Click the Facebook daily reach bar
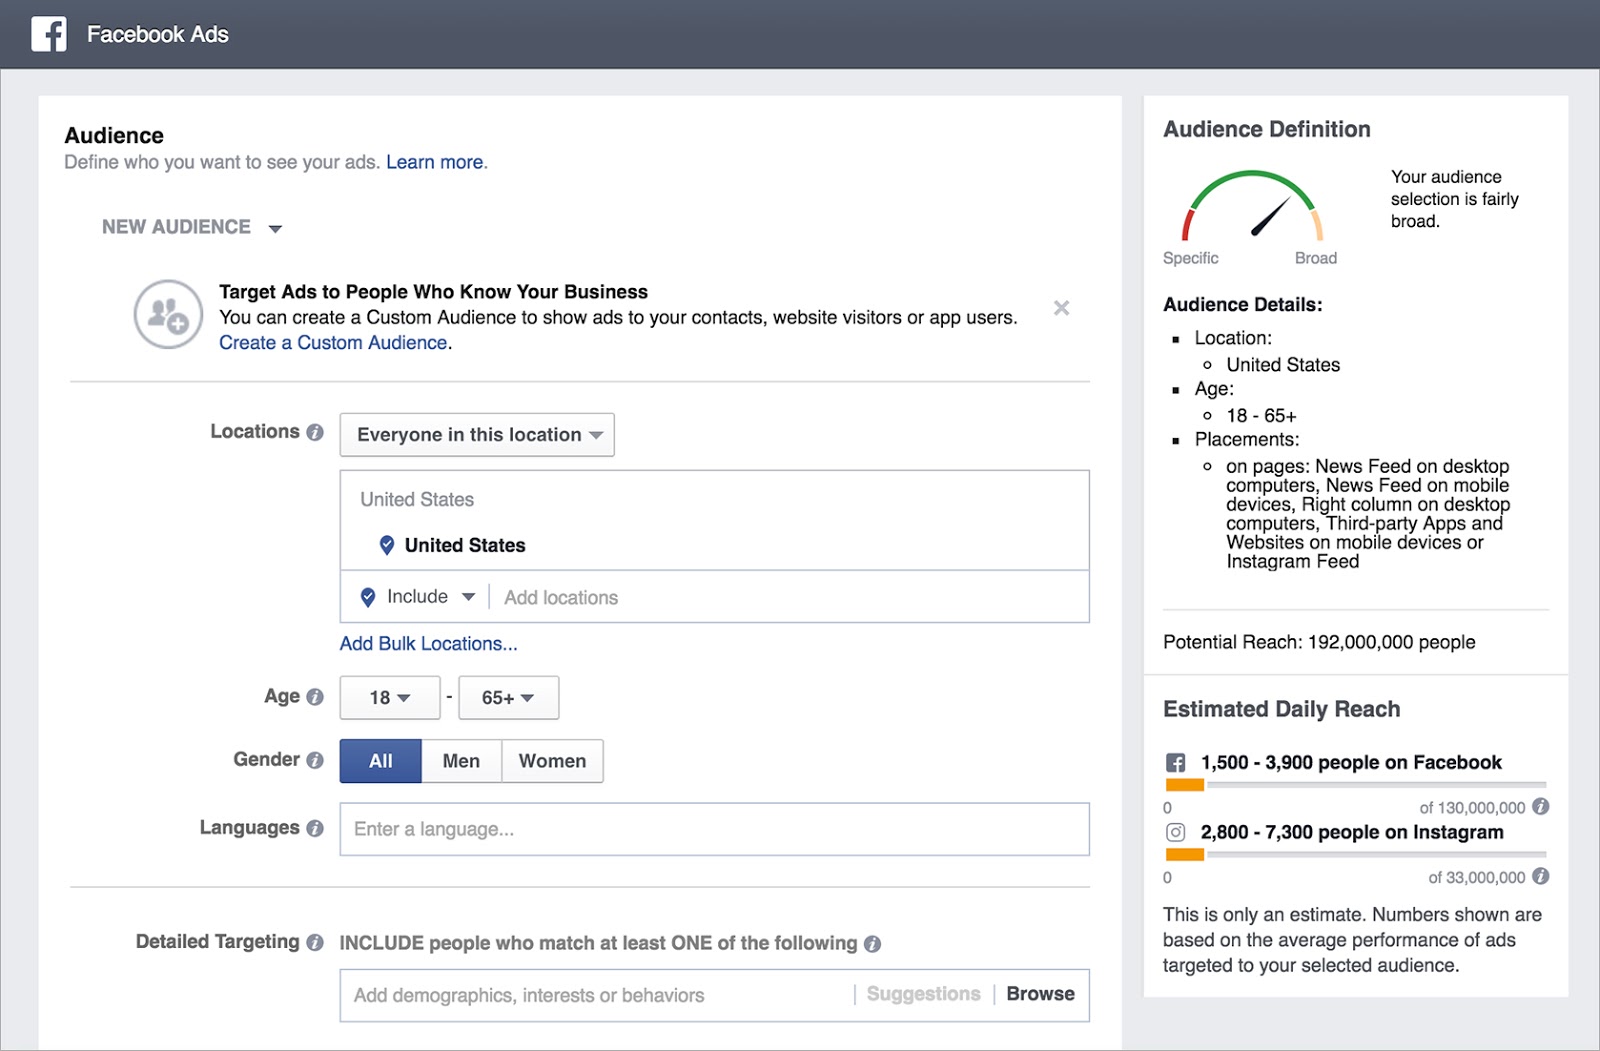 tap(1356, 785)
